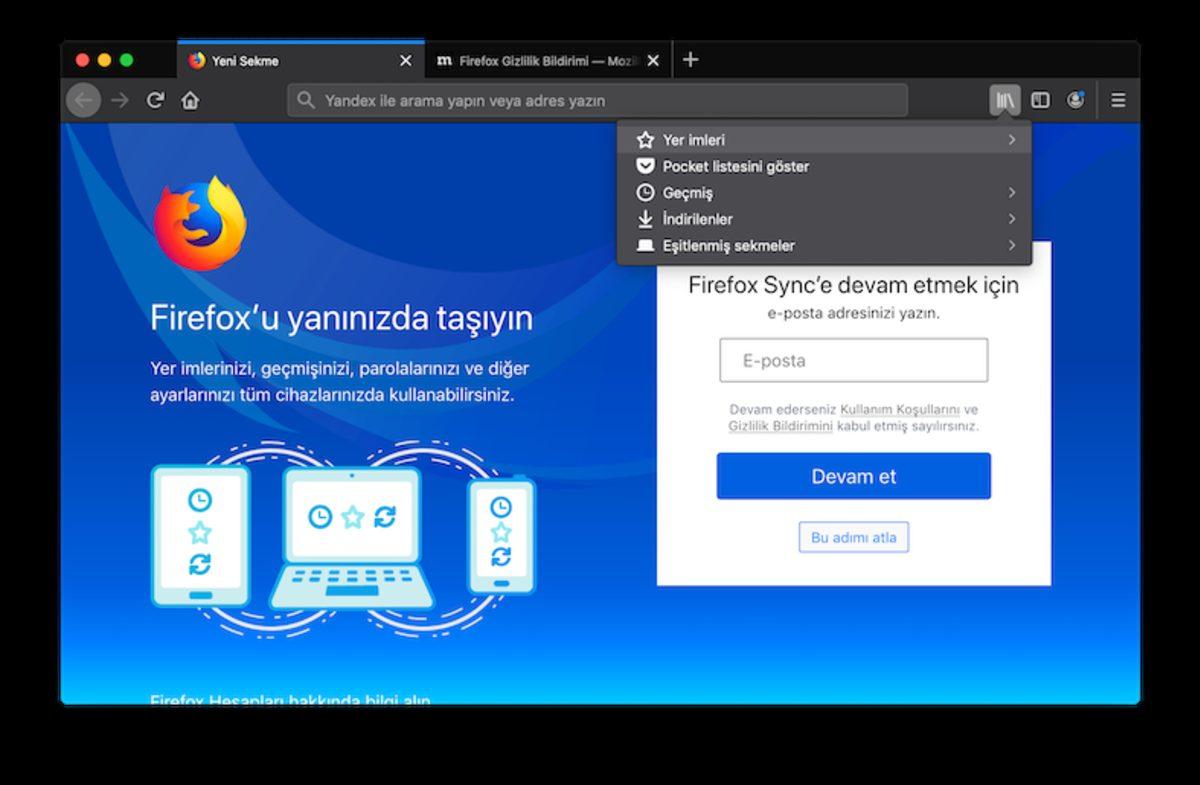Expand the Eşitlenmiş sekmeler submenu
1200x785 pixels.
pos(1011,245)
